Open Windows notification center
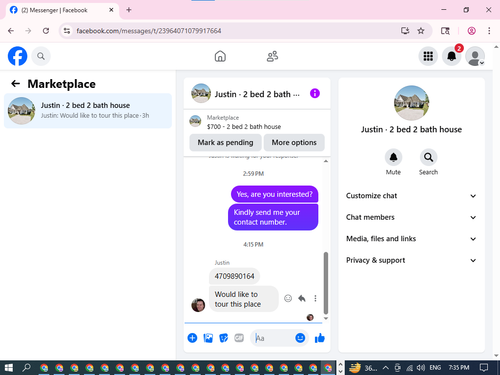Viewport: 500px width, 375px height. point(484,368)
